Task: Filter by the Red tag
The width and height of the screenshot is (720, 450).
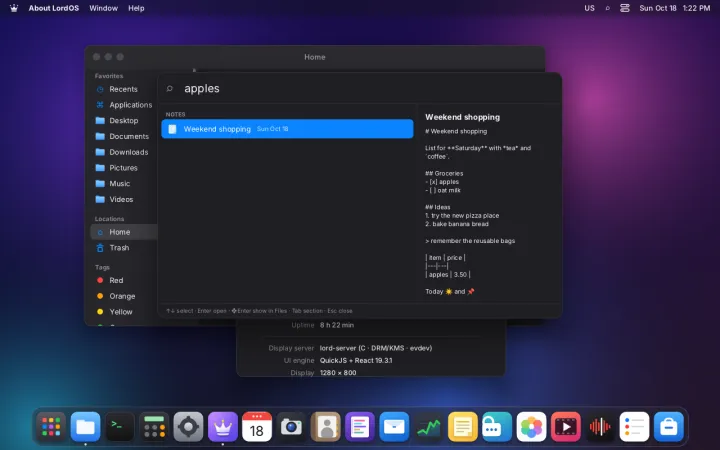Action: point(123,281)
